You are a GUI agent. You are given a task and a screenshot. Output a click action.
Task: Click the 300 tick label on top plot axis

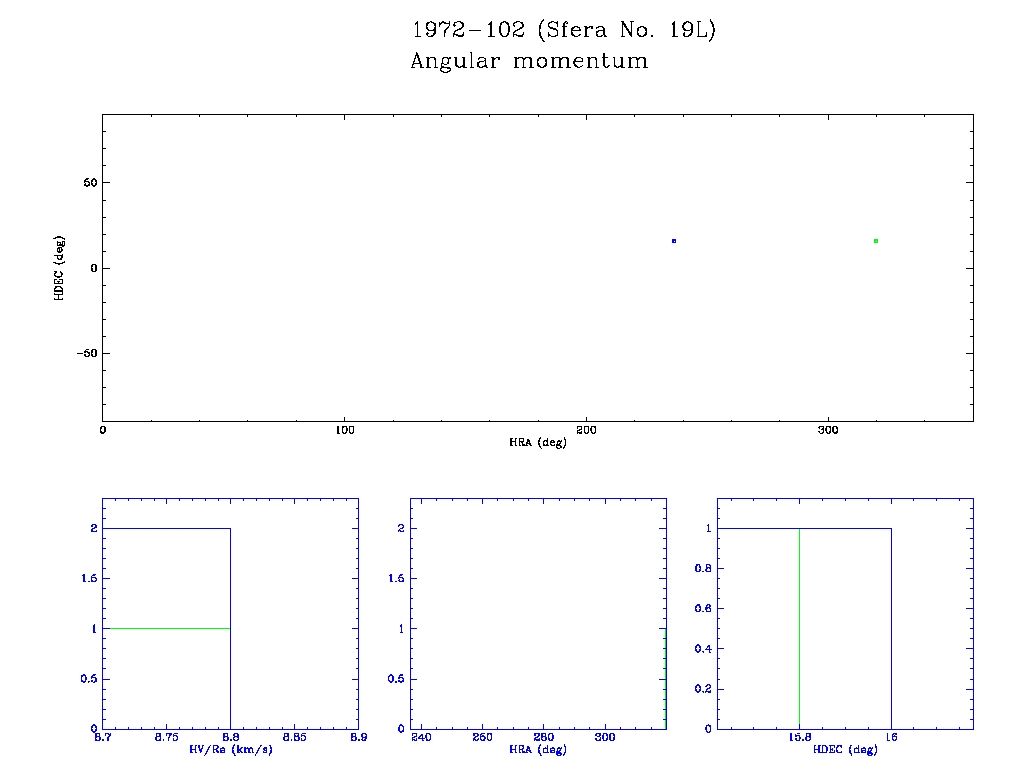(828, 430)
